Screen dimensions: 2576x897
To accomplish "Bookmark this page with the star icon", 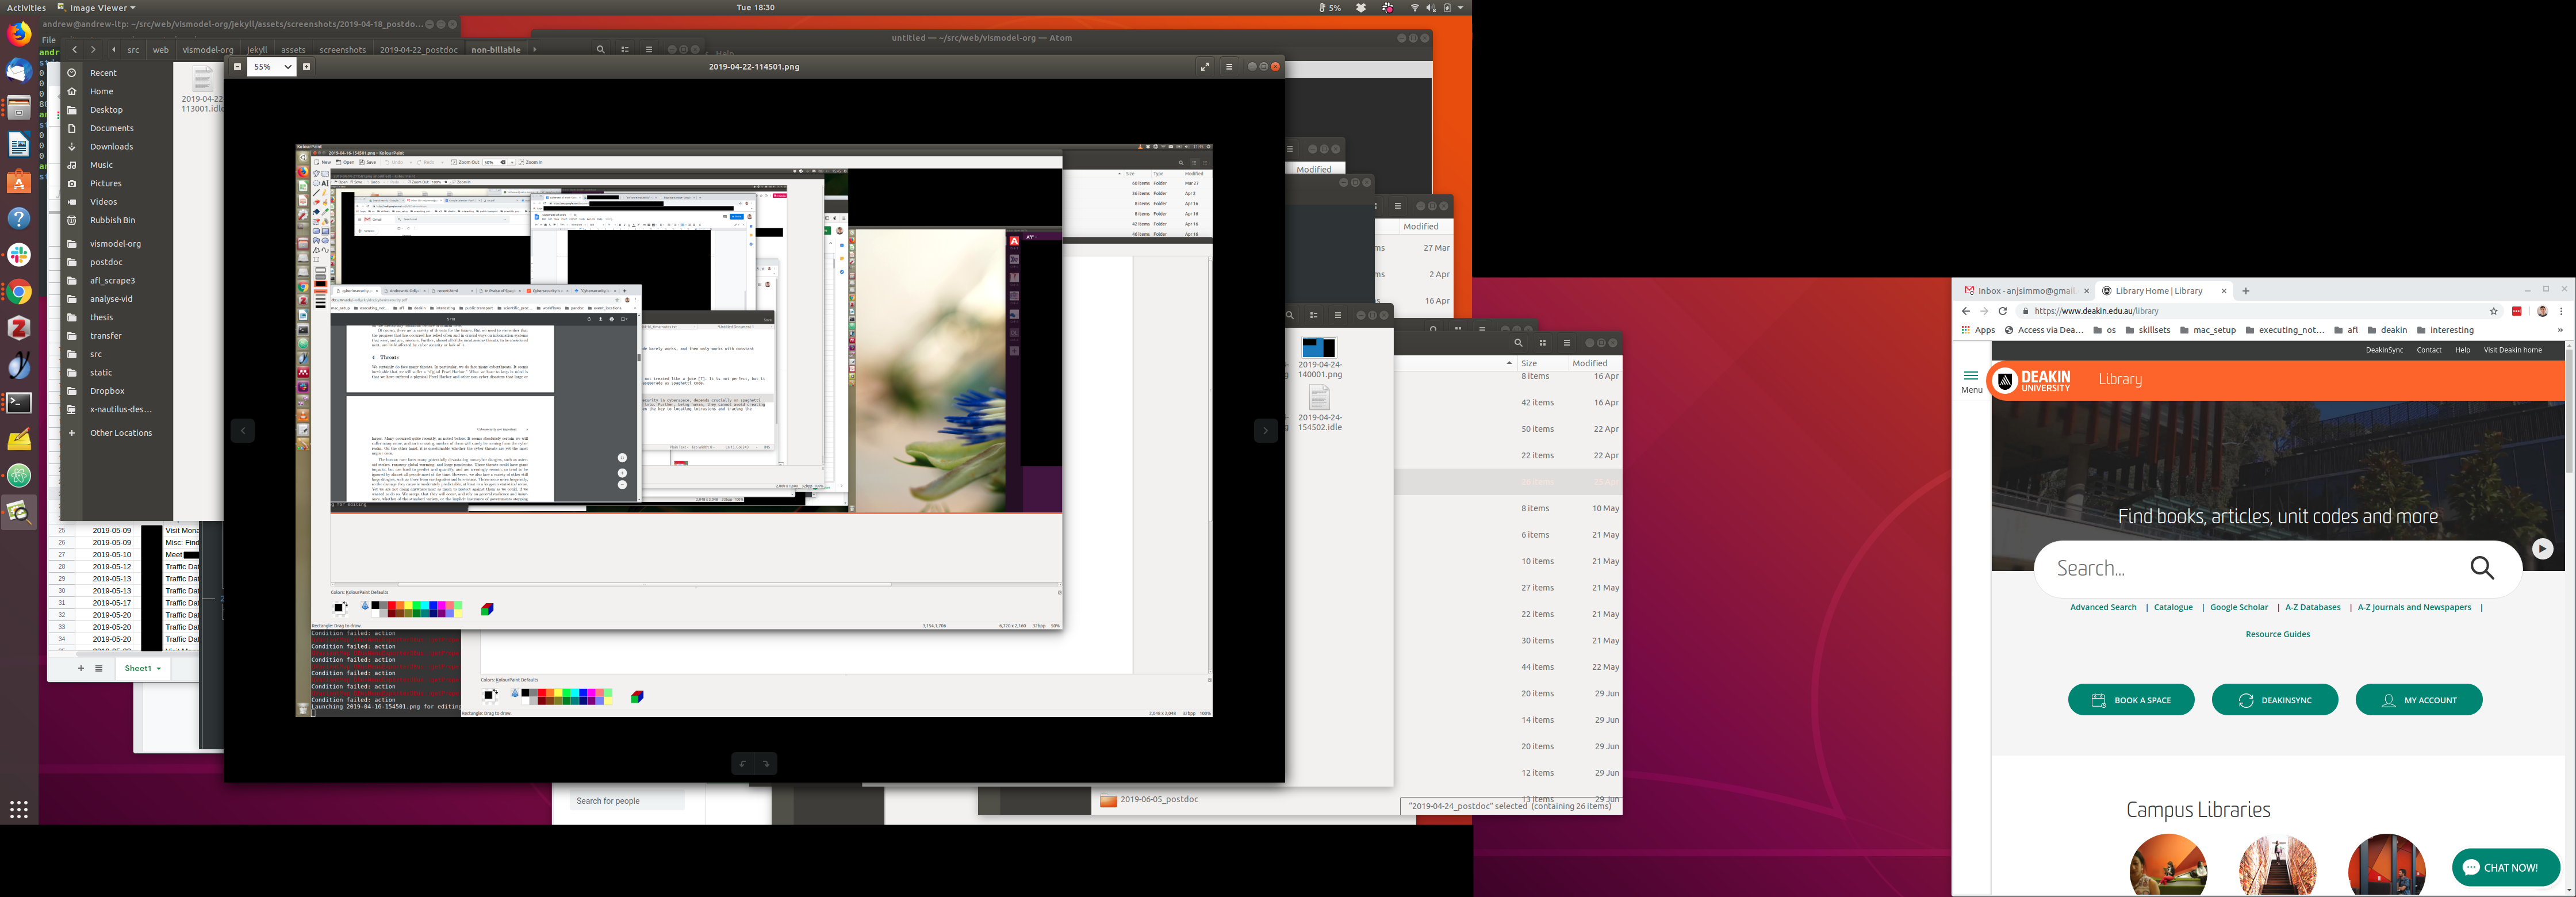I will (x=2493, y=311).
